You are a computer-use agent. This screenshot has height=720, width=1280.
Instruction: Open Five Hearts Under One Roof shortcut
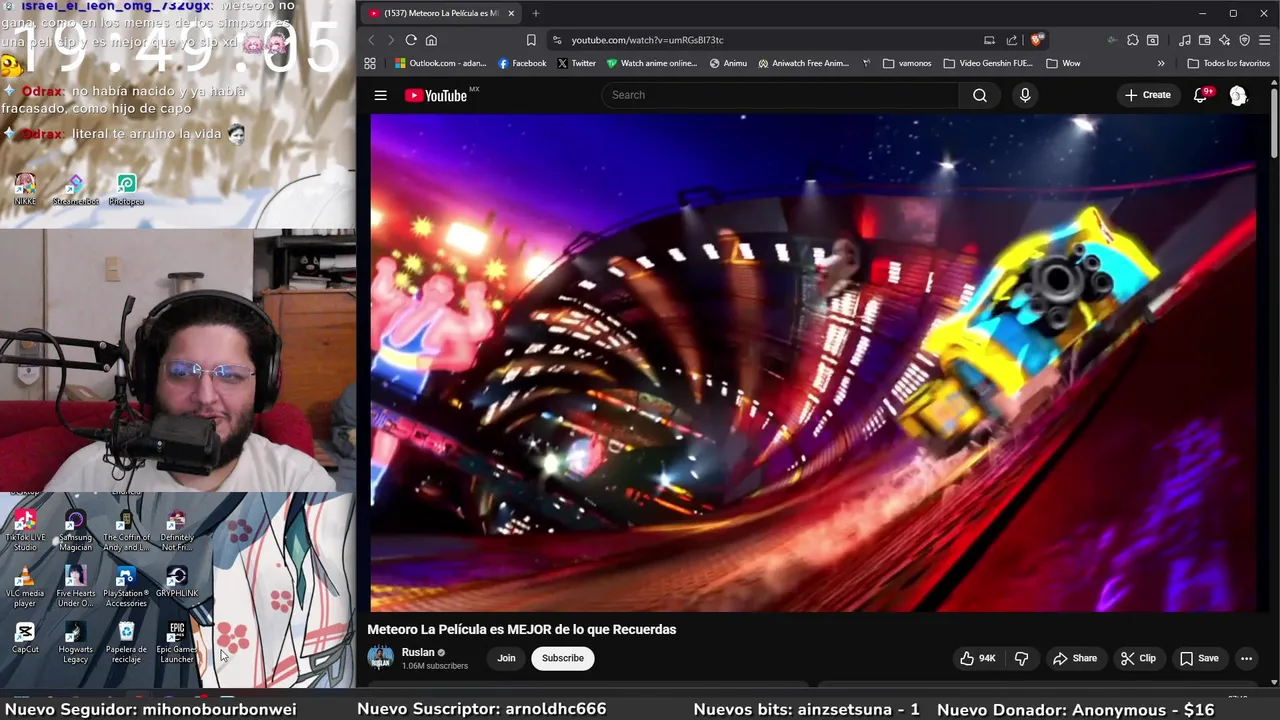tap(75, 587)
